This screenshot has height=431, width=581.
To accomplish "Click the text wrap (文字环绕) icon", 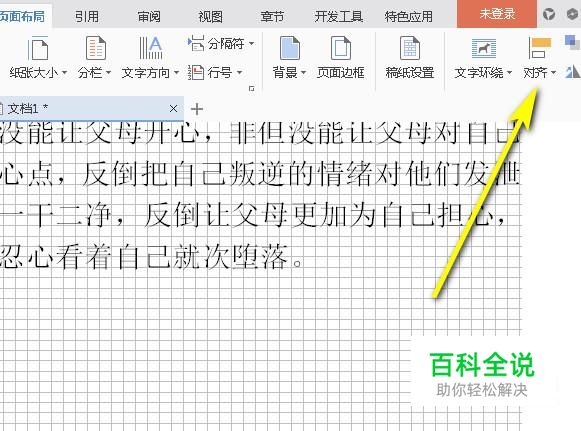I will pos(484,48).
